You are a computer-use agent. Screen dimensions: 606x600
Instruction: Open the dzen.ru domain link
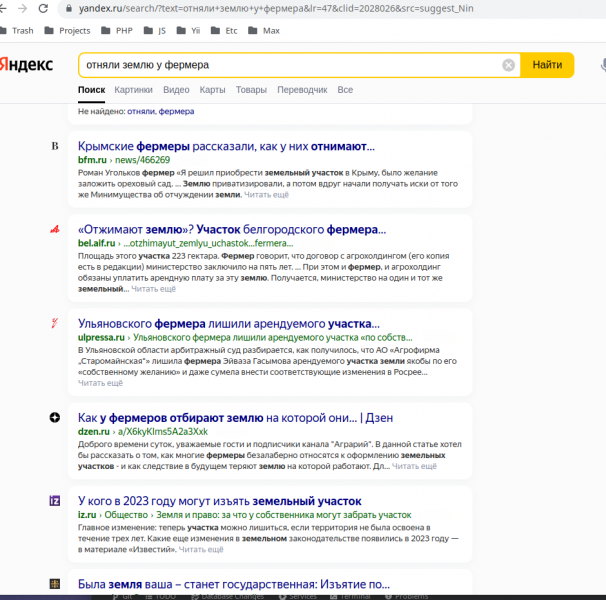click(94, 431)
